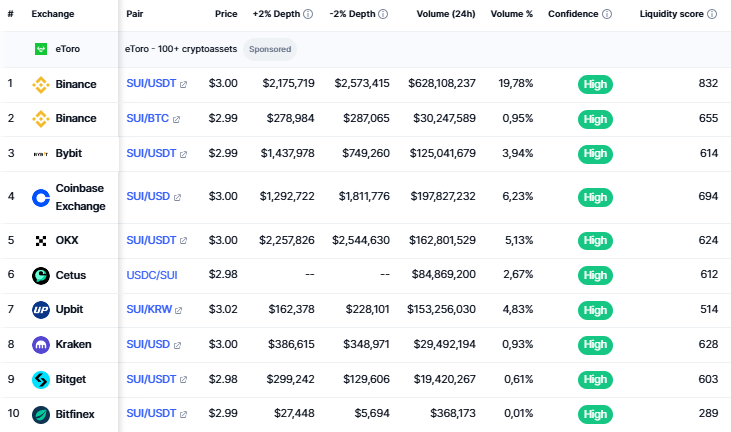Screen dimensions: 731x432
Task: Select -2% depth value $5,694
Action: (372, 413)
